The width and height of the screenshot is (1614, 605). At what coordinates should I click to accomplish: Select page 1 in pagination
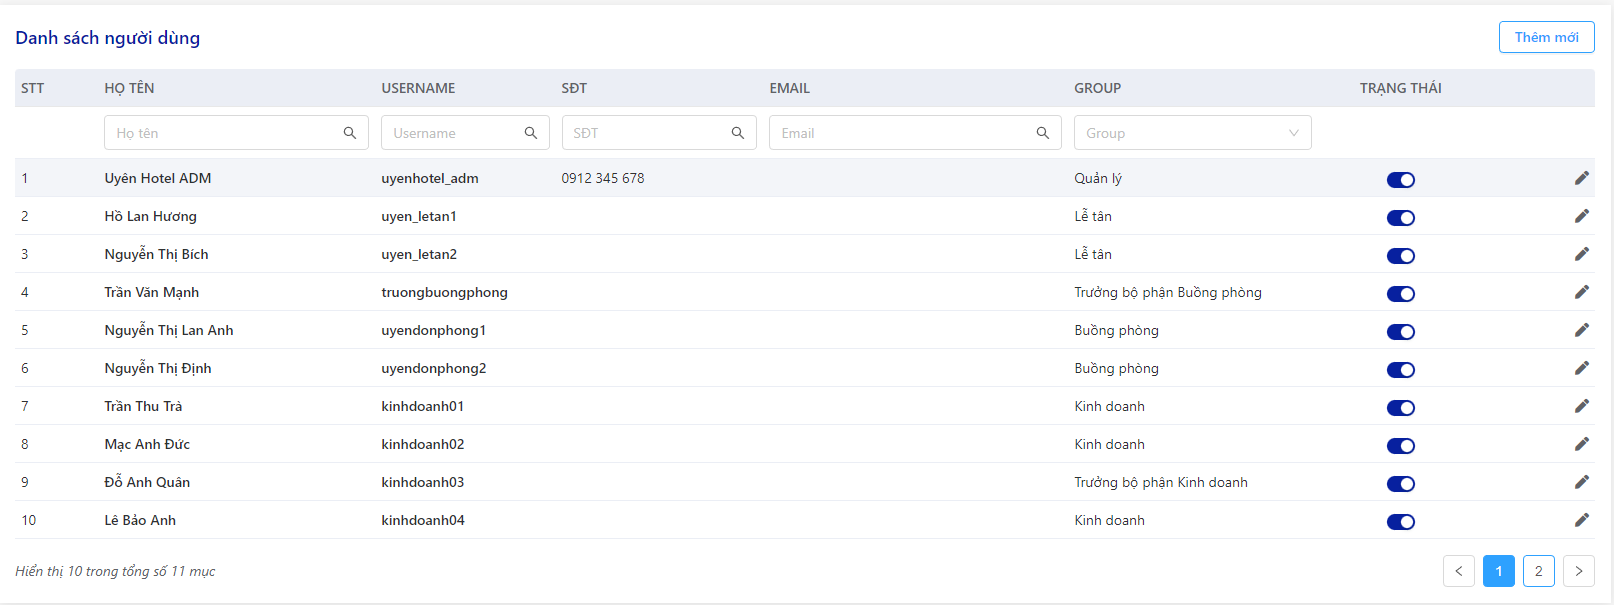tap(1499, 571)
